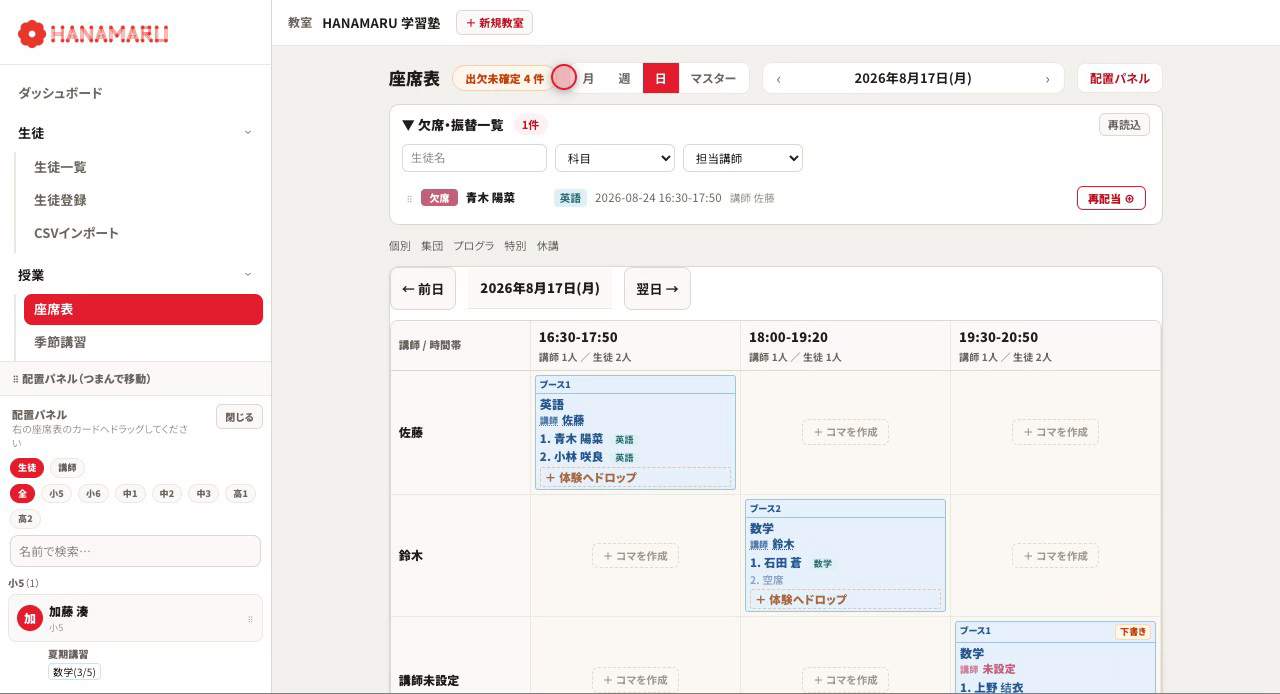Grab the drag handle on 青木 陽菜 absence row
Image resolution: width=1280 pixels, height=694 pixels.
(409, 199)
